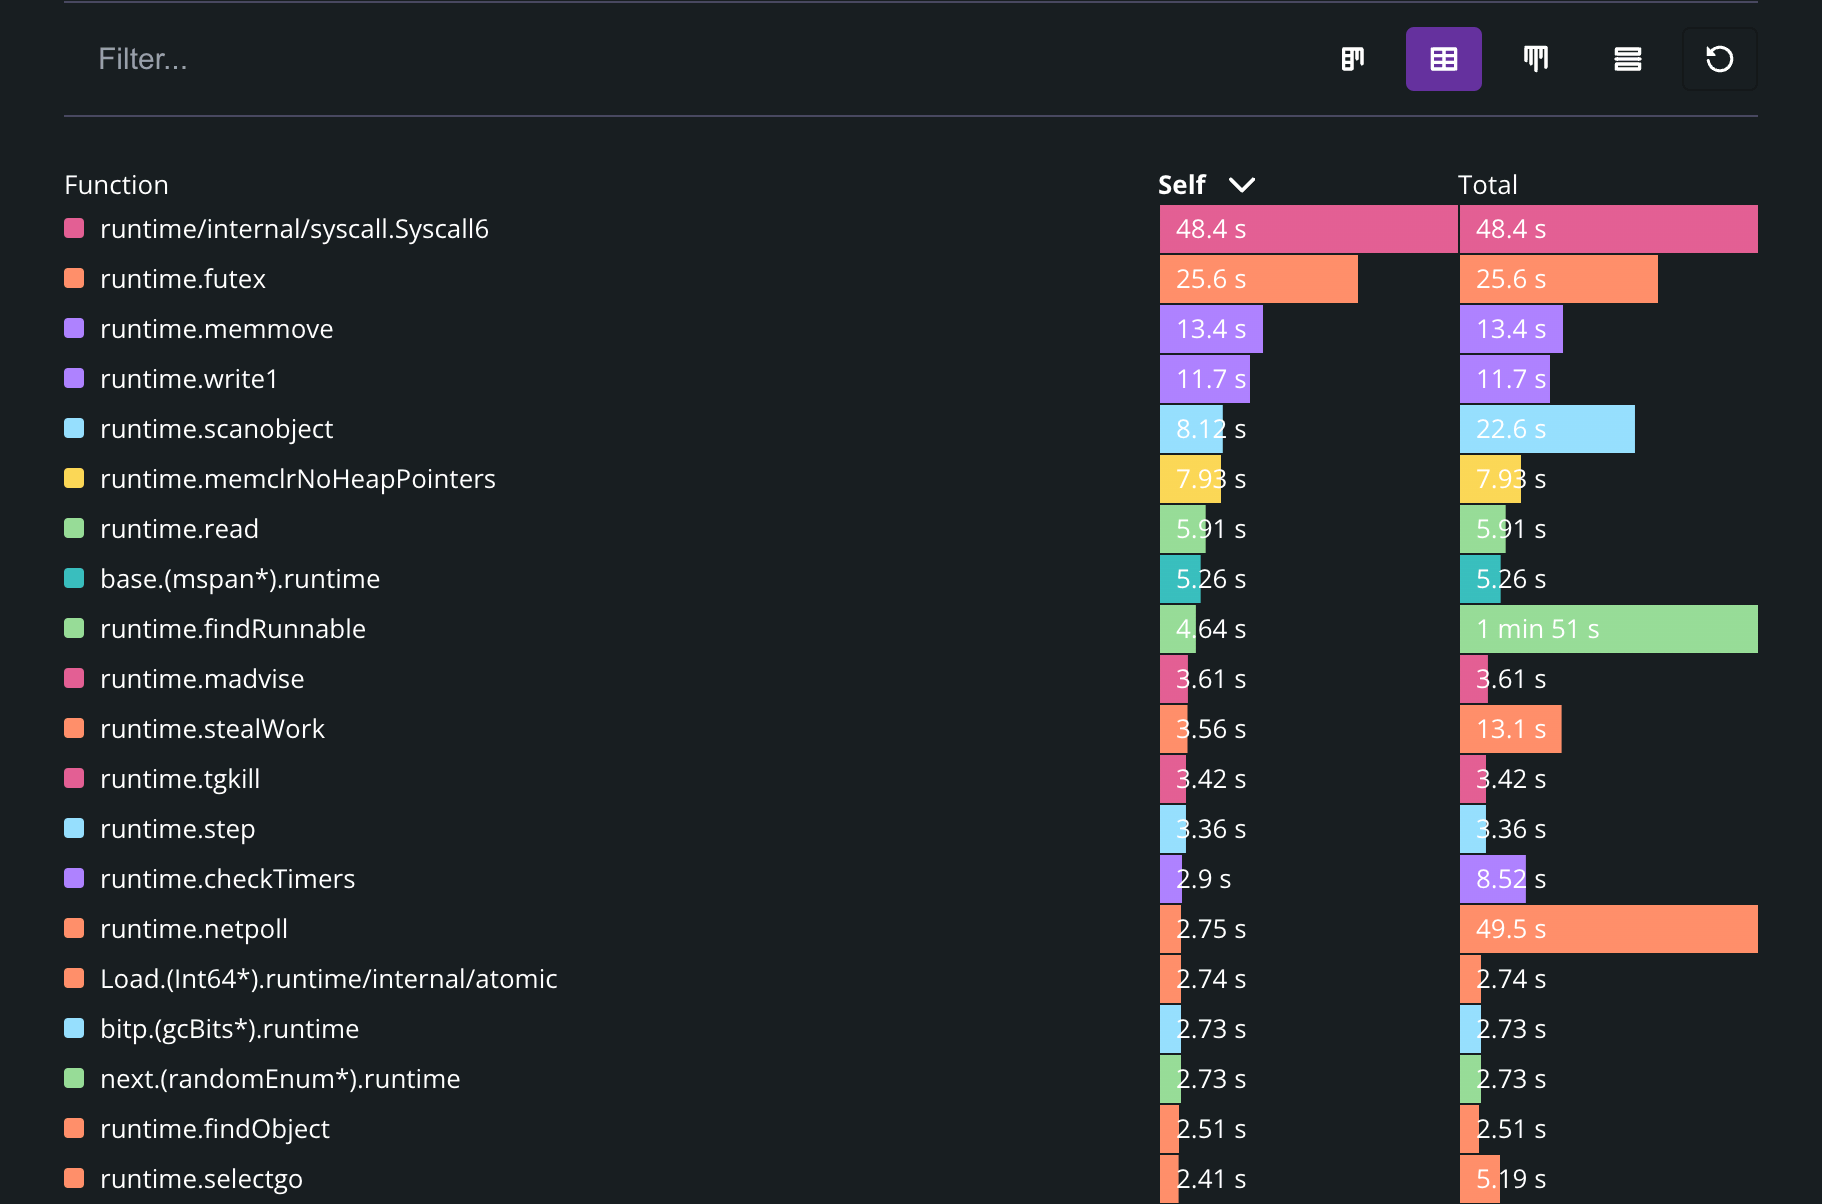1822x1204 pixels.
Task: Click the teal swatch for base.(mspan*).runtime
Action: pyautogui.click(x=74, y=579)
